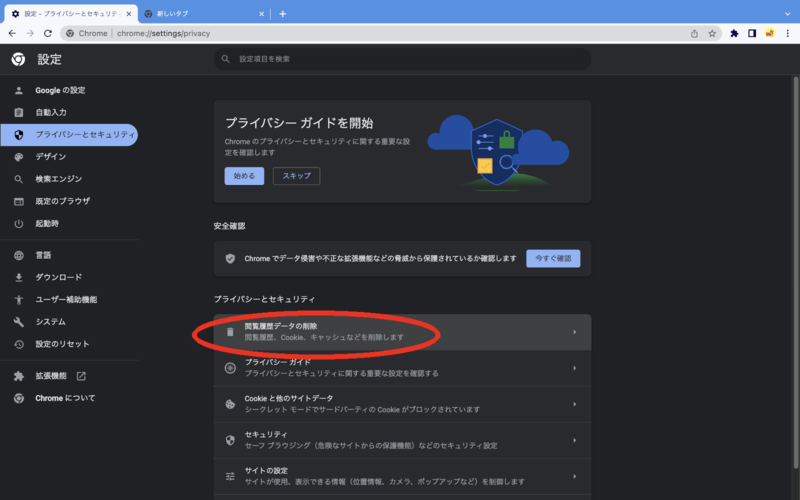Click the browser forward arrow
Screen dimensions: 800x500
click(x=30, y=33)
